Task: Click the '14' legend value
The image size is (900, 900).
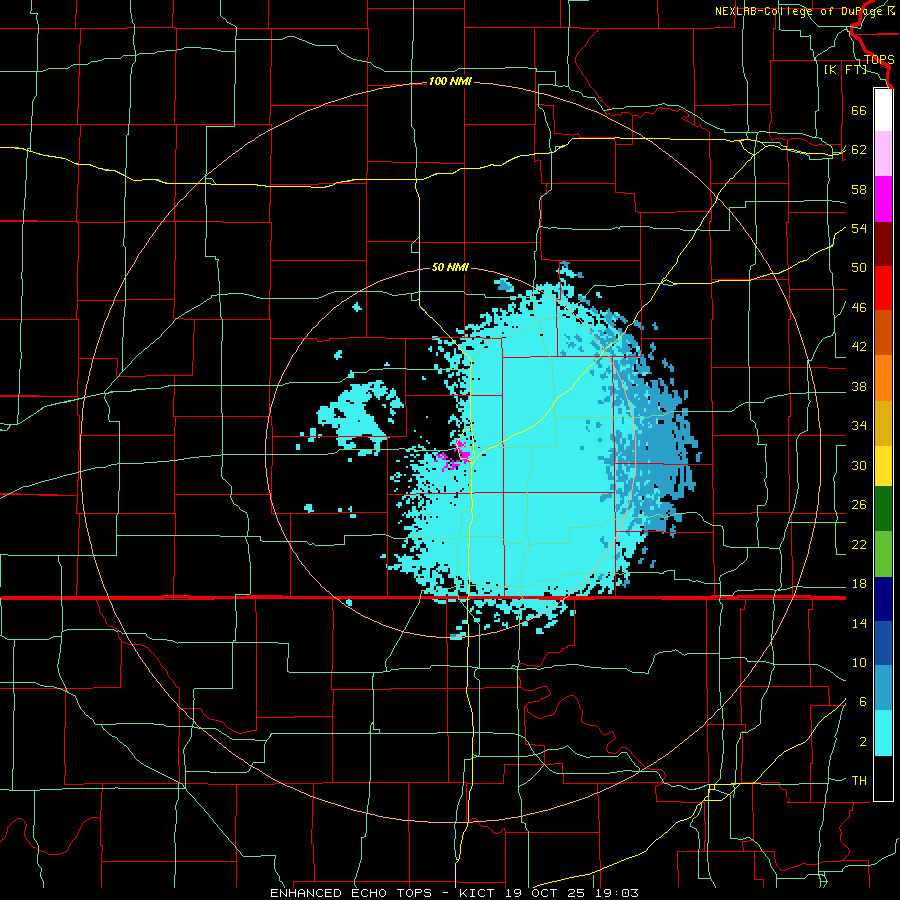Action: [859, 623]
